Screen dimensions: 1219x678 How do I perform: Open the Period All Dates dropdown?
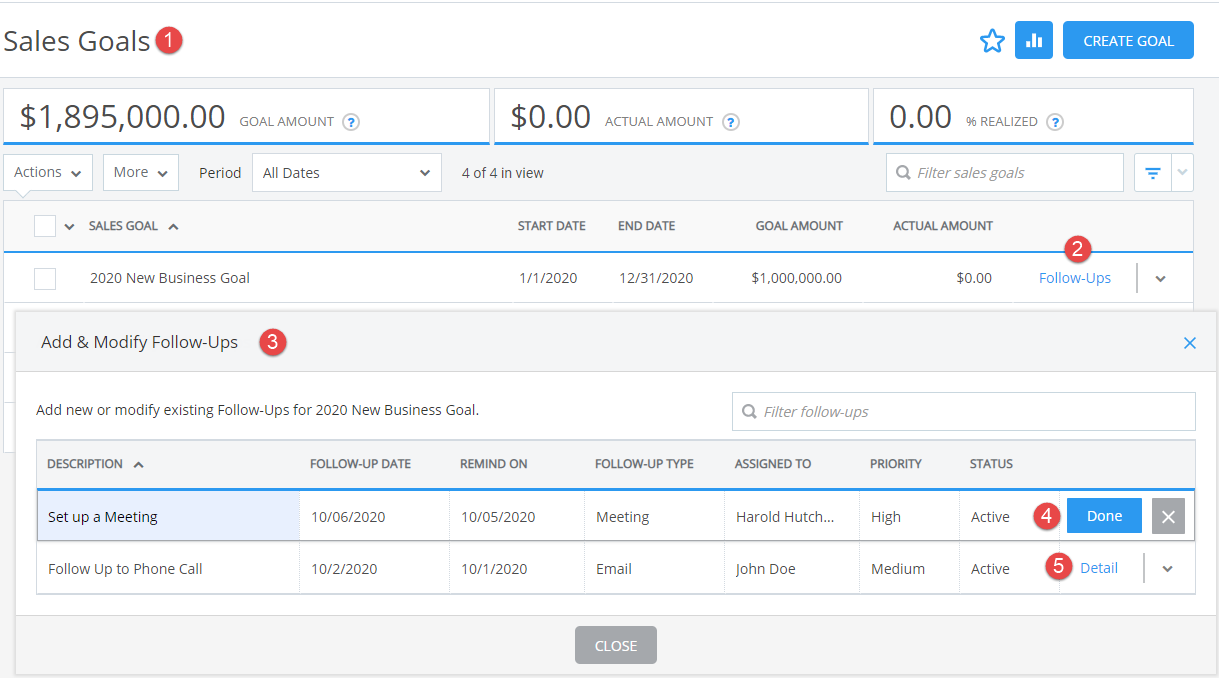(347, 172)
